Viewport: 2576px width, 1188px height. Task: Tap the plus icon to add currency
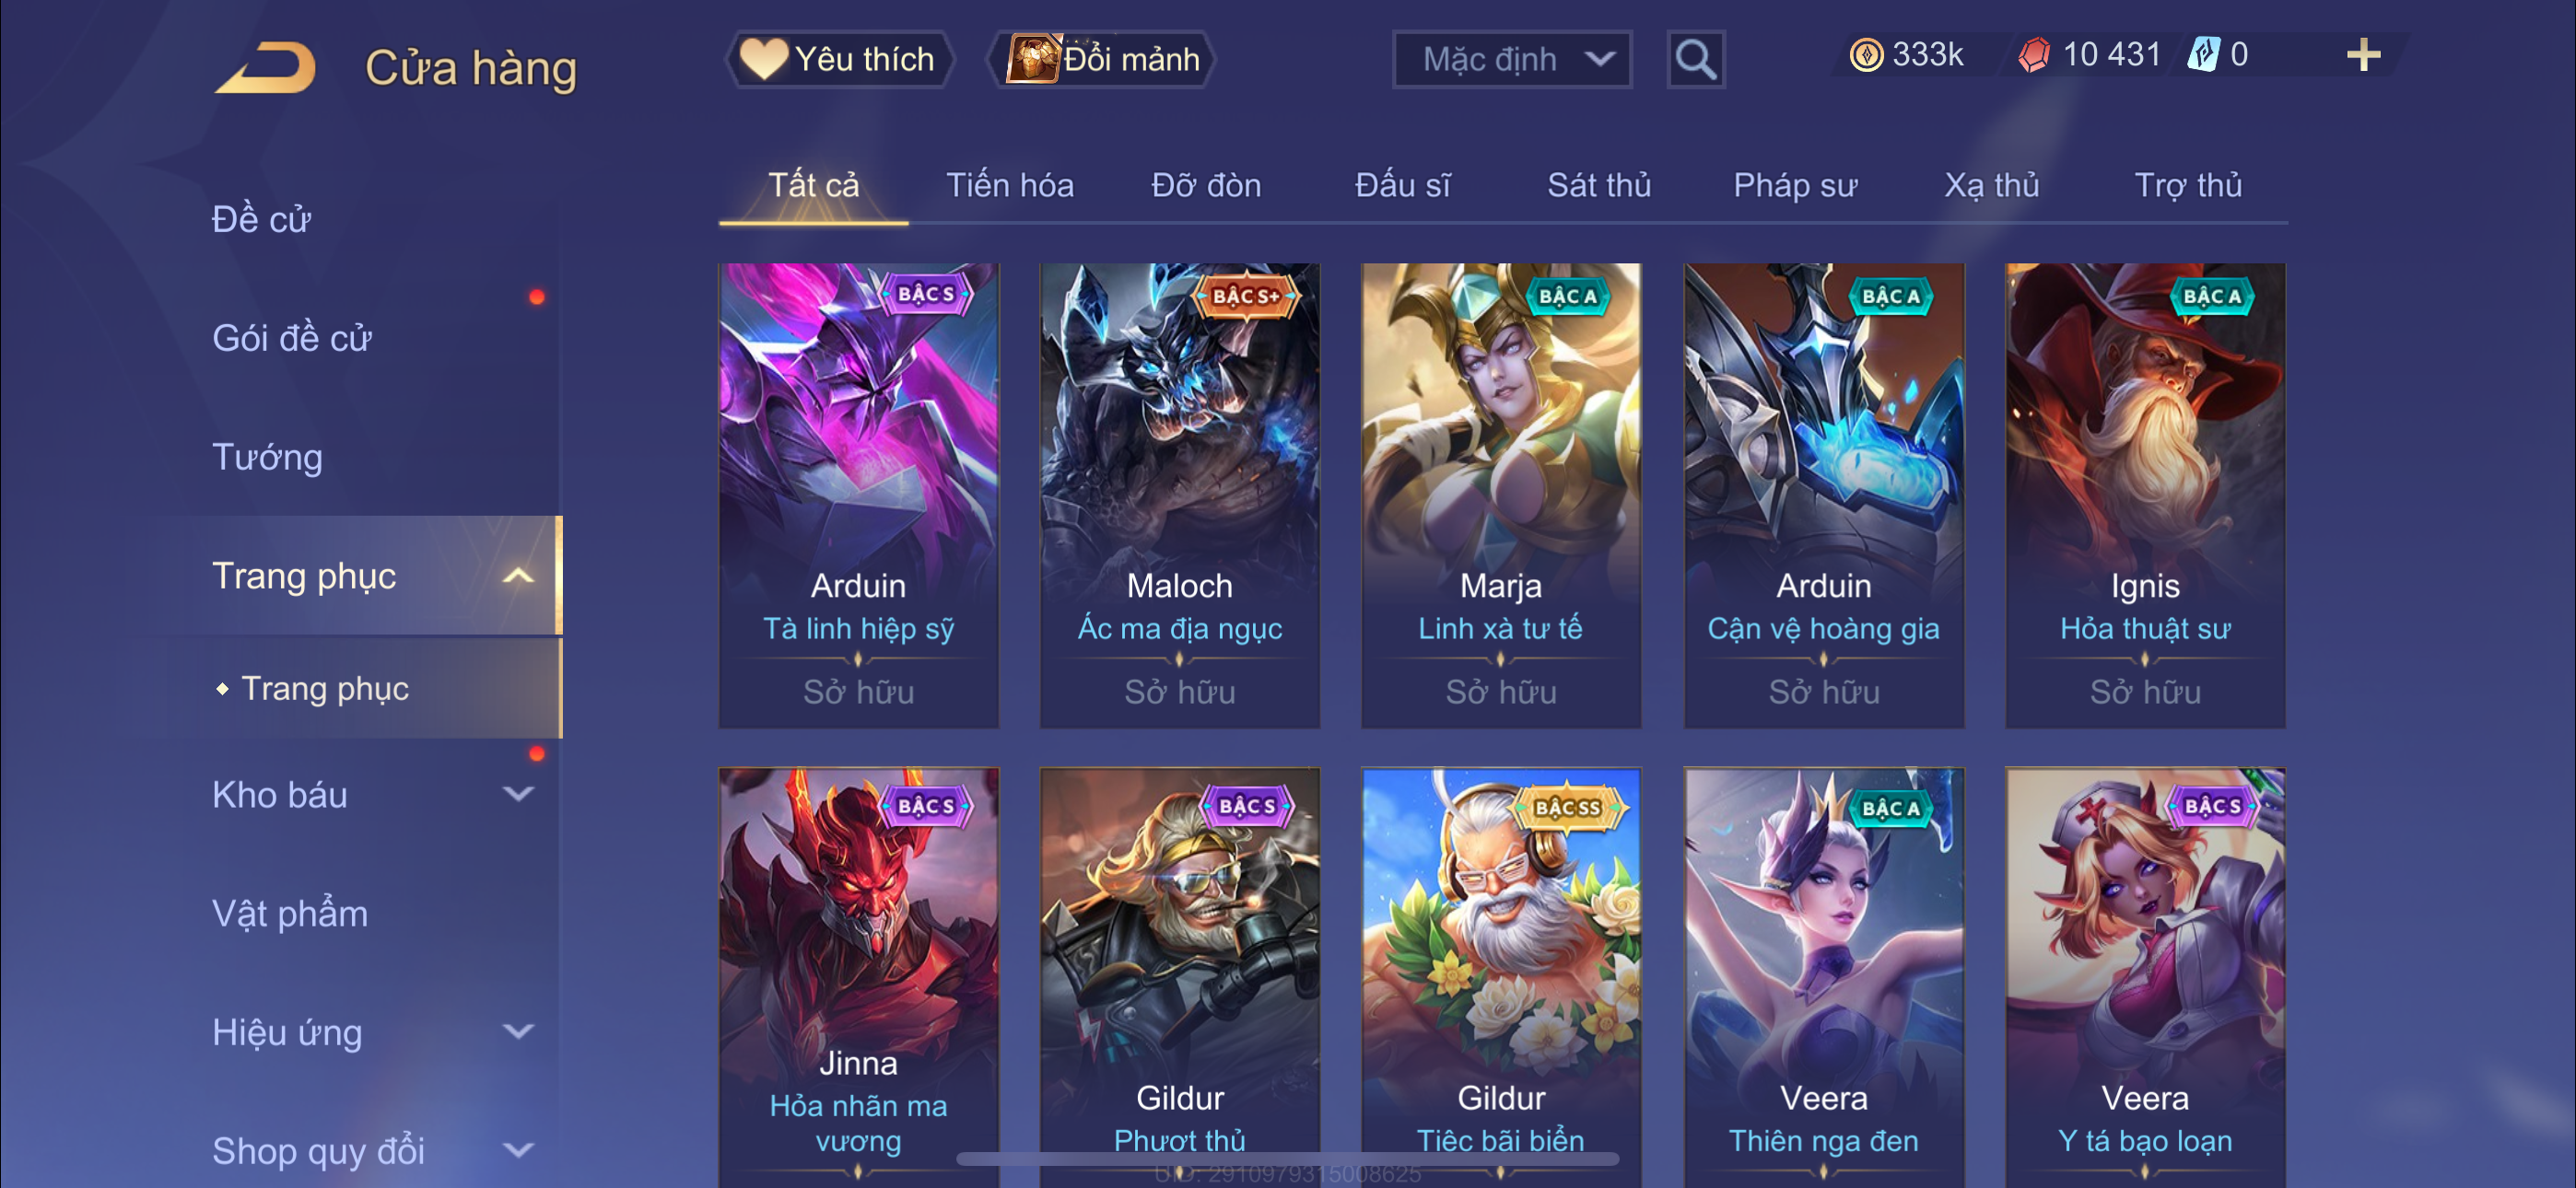2363,55
